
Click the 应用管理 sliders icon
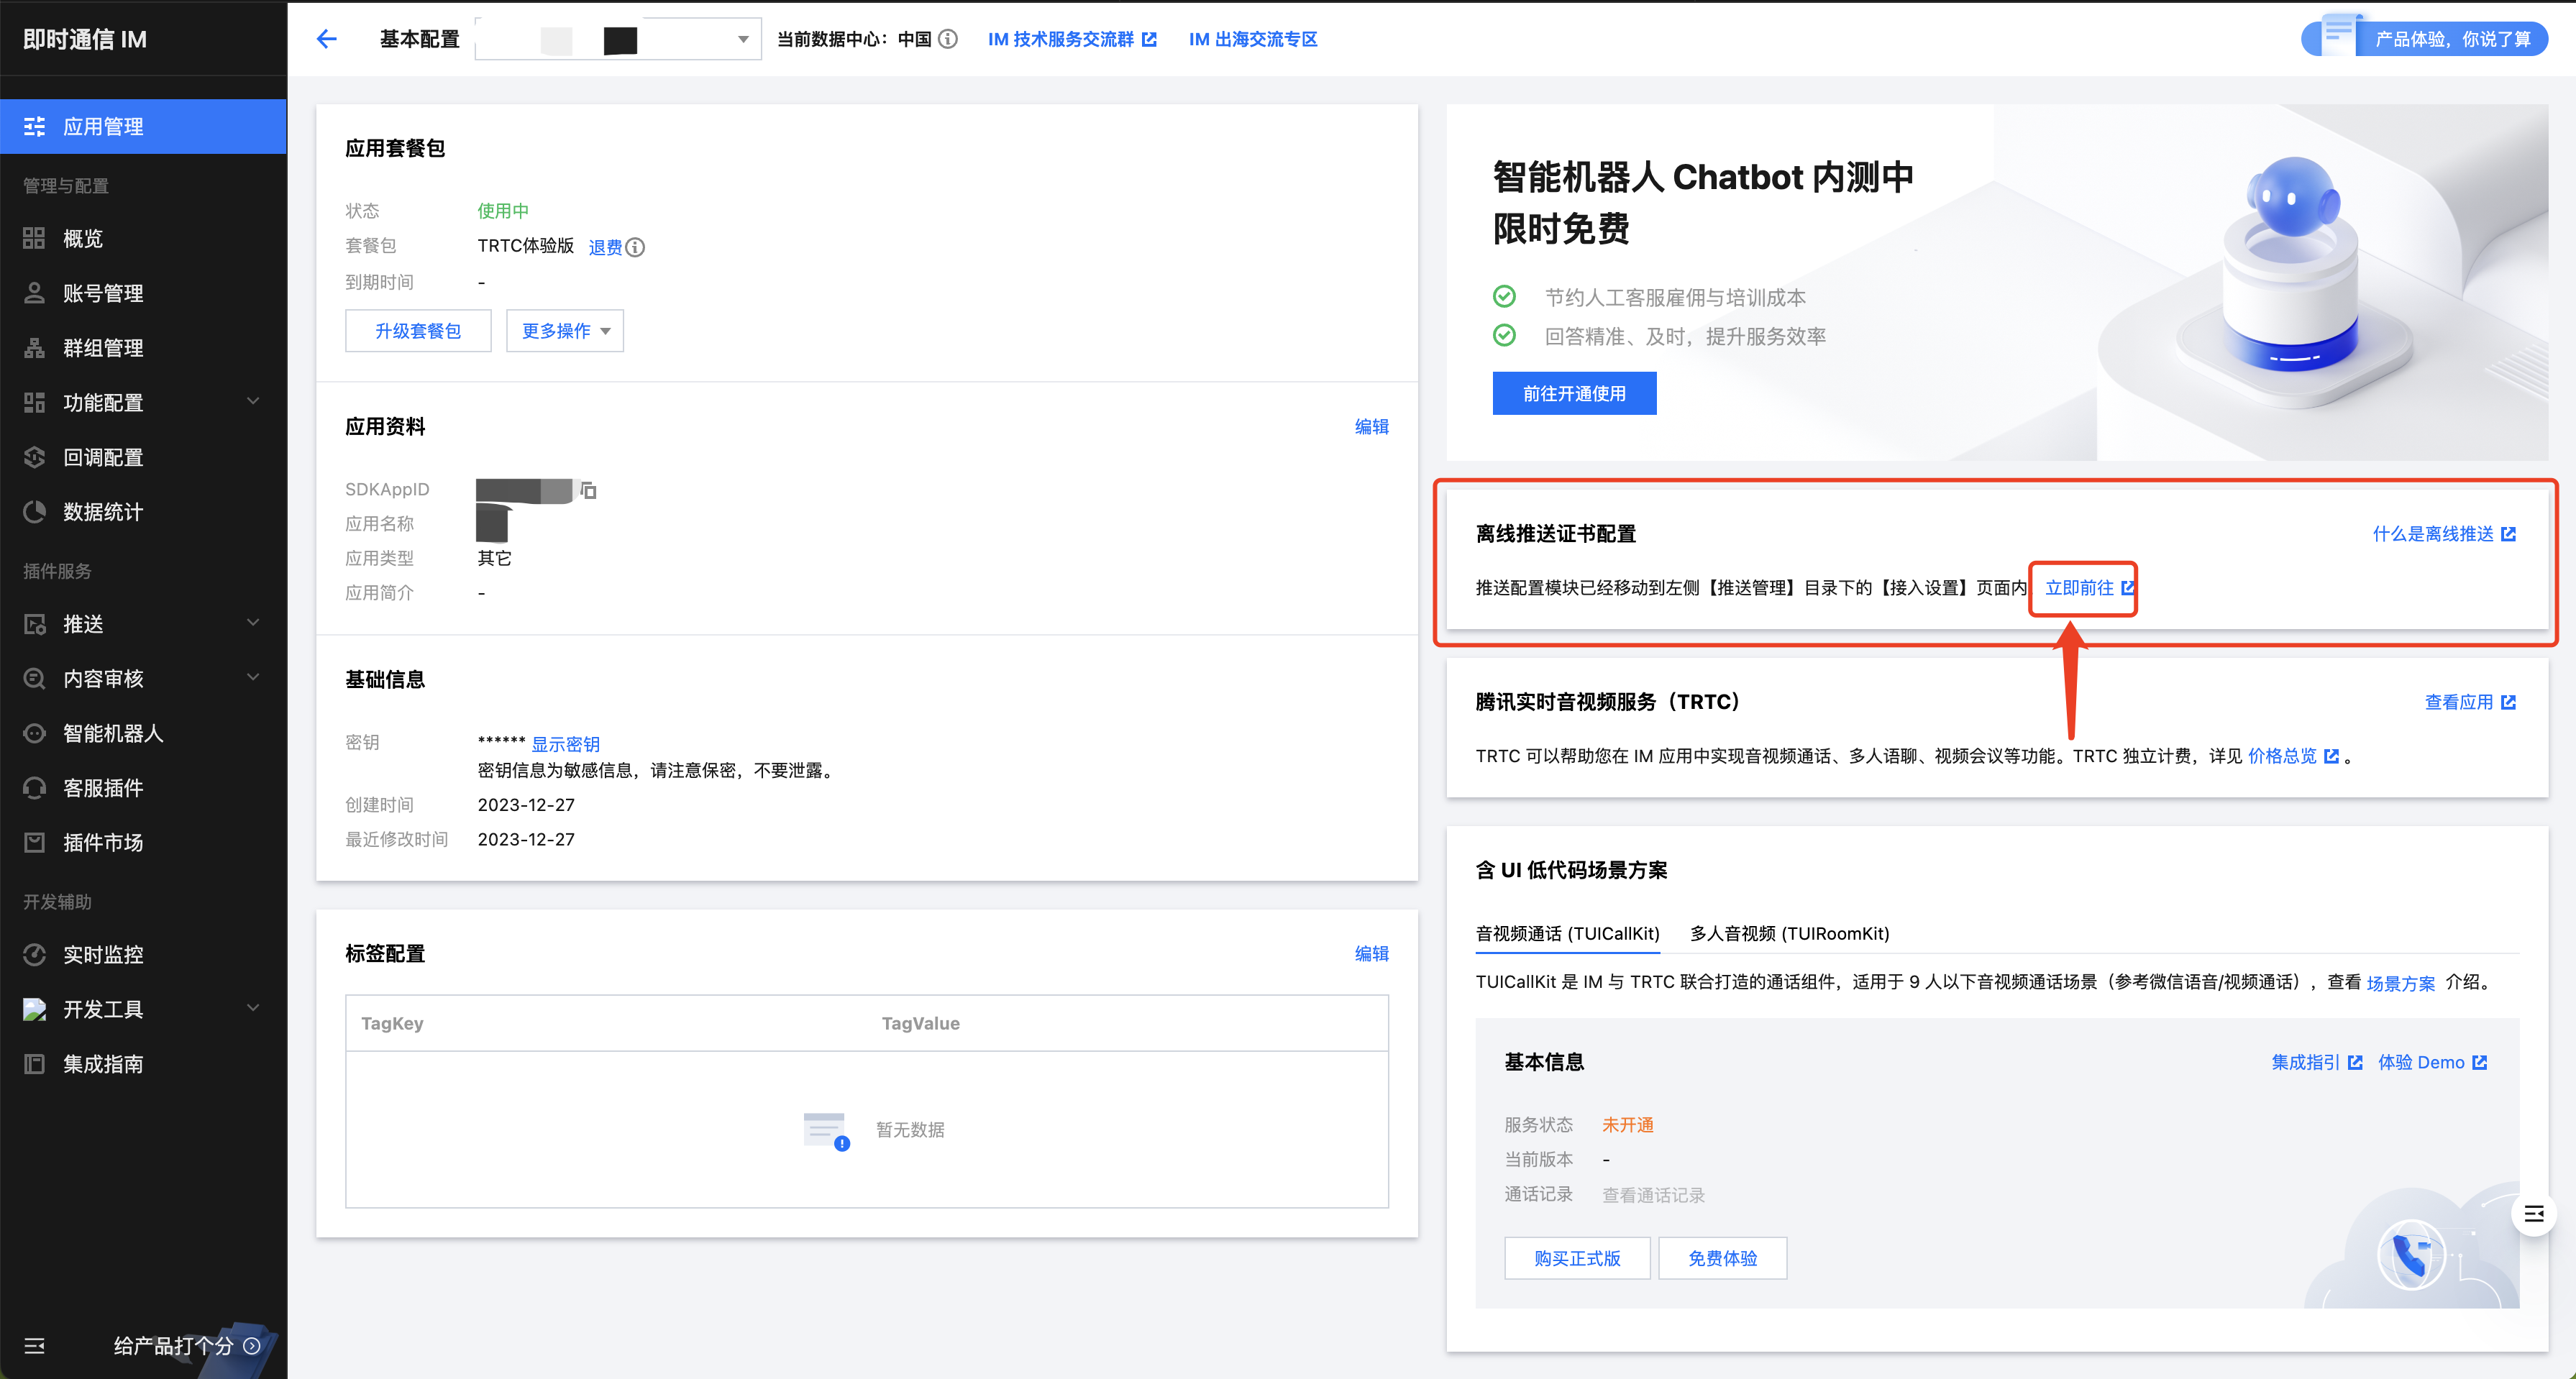(34, 126)
